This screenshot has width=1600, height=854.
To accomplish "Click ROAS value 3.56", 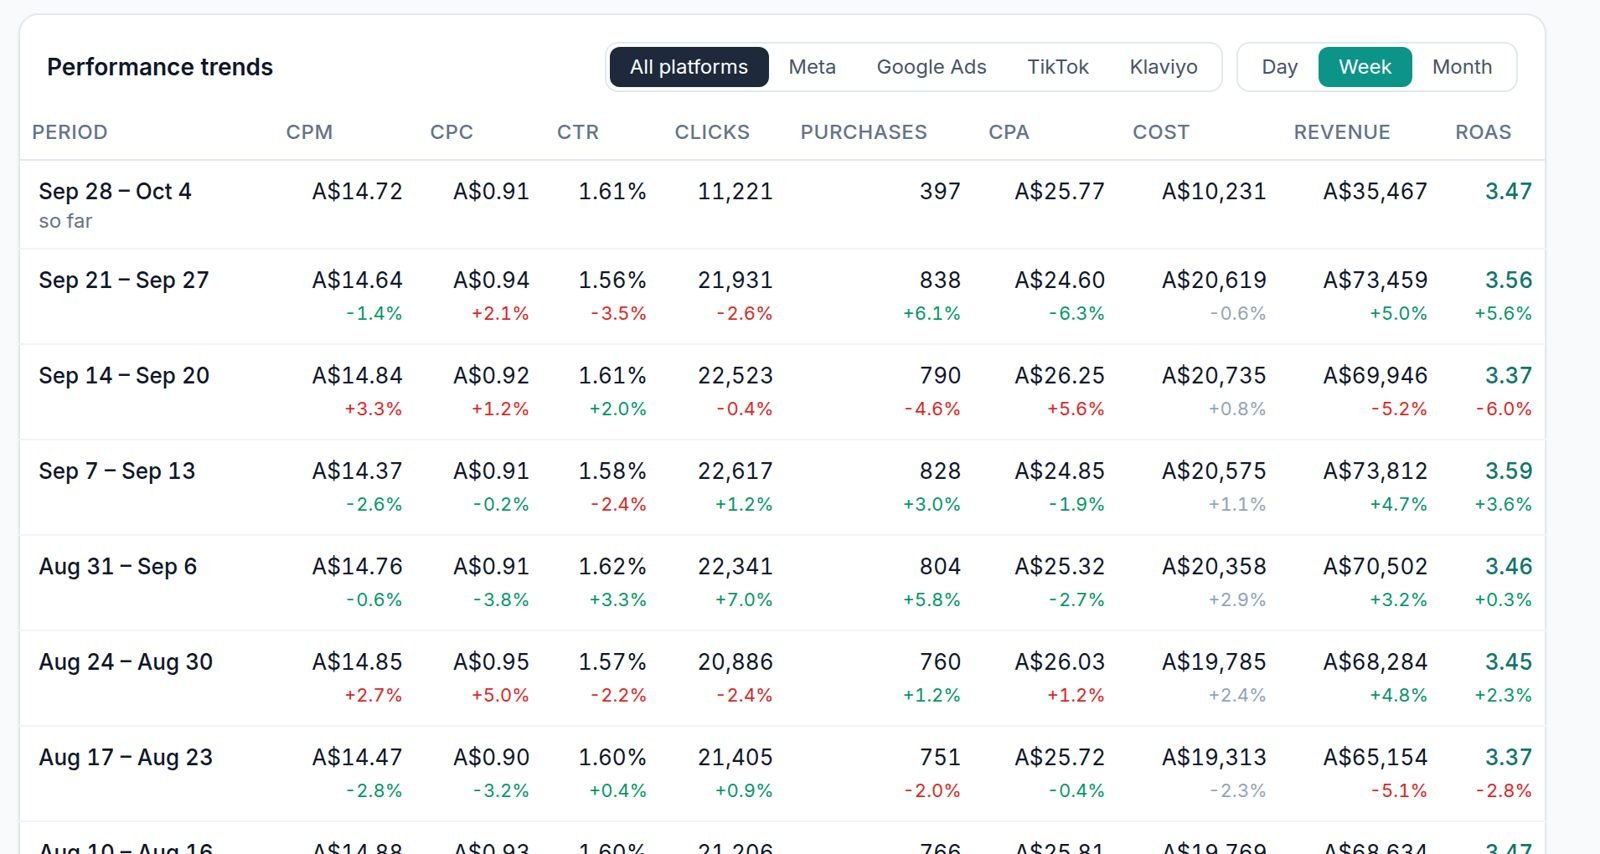I will (x=1508, y=280).
